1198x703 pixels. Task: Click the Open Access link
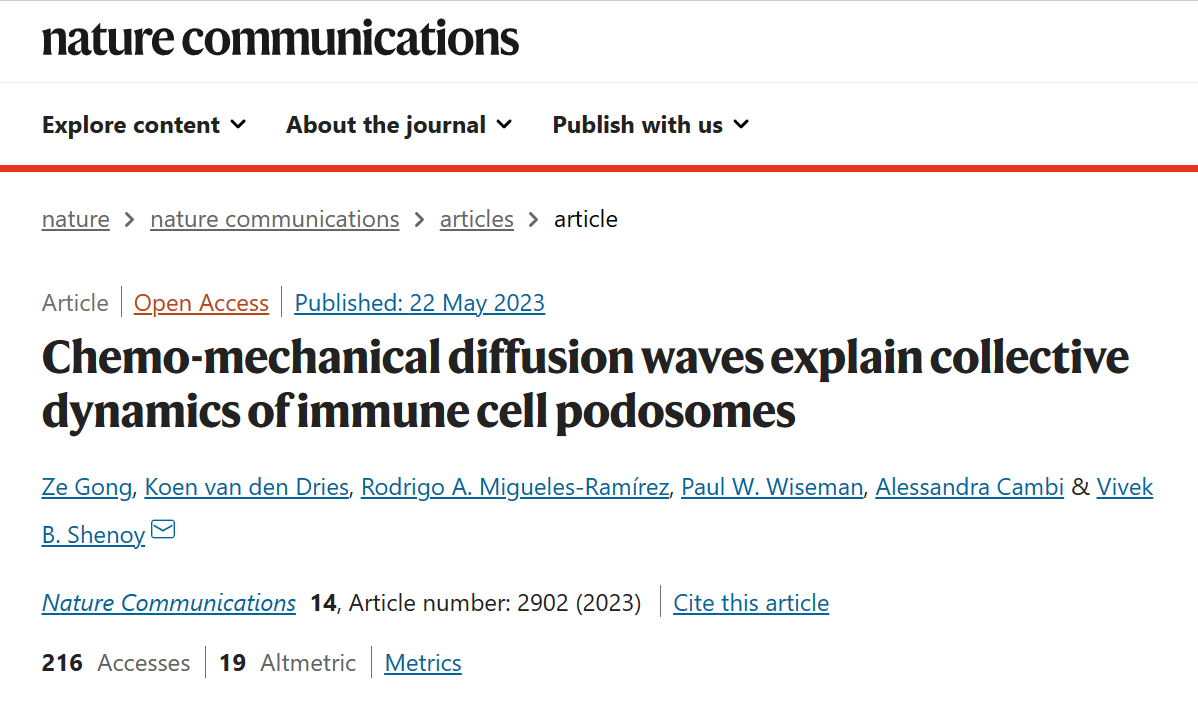201,303
